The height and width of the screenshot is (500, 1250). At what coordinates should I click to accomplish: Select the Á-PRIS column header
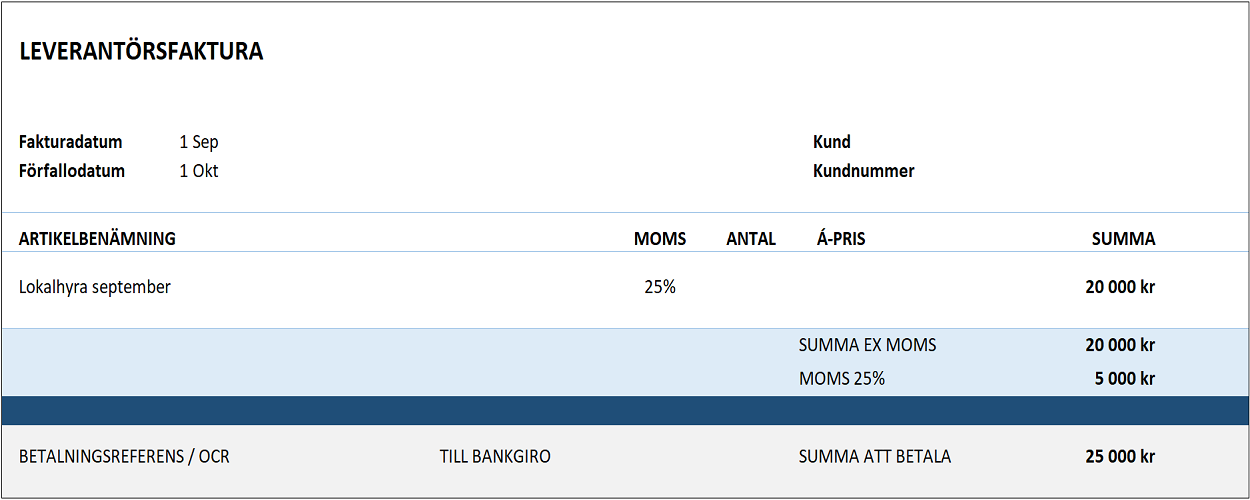click(x=841, y=239)
